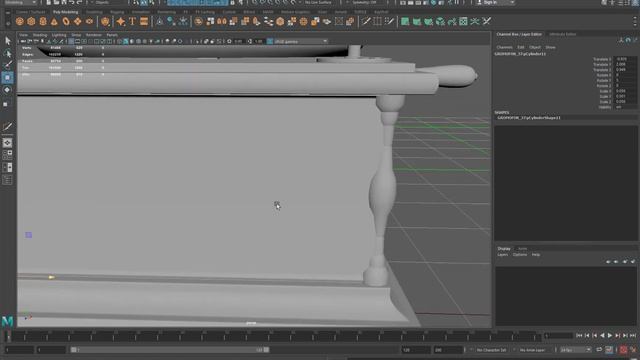Open the No Anim Layer dropdown

coord(533,350)
